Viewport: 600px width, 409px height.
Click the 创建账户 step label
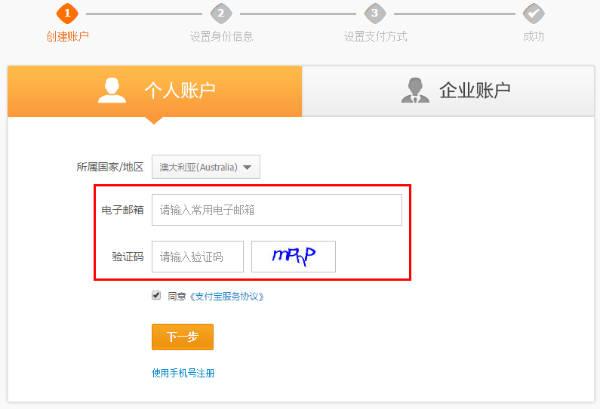point(68,37)
